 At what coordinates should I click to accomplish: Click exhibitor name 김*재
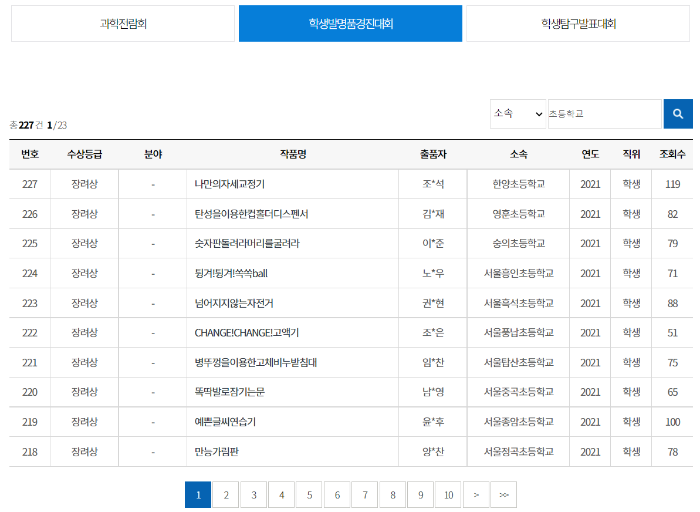pos(433,214)
